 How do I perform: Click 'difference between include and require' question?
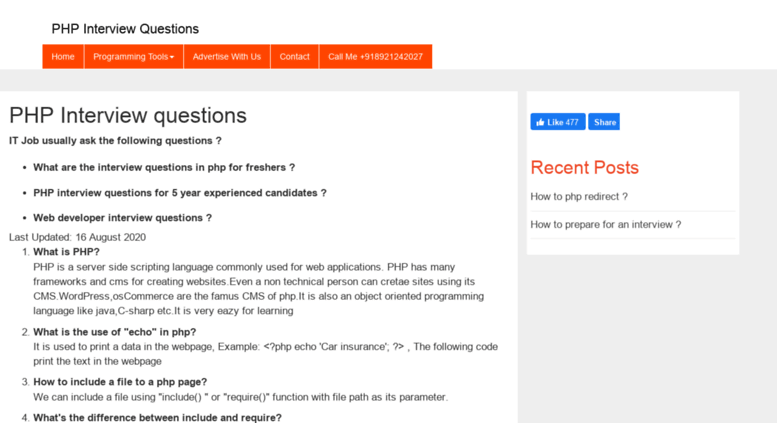pyautogui.click(x=157, y=418)
